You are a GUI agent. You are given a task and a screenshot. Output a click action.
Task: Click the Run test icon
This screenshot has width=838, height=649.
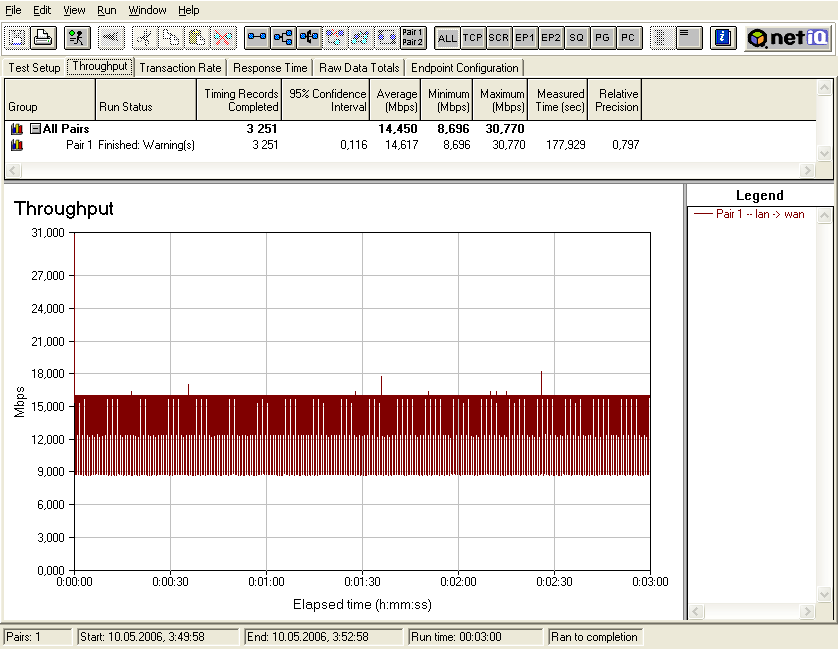77,38
